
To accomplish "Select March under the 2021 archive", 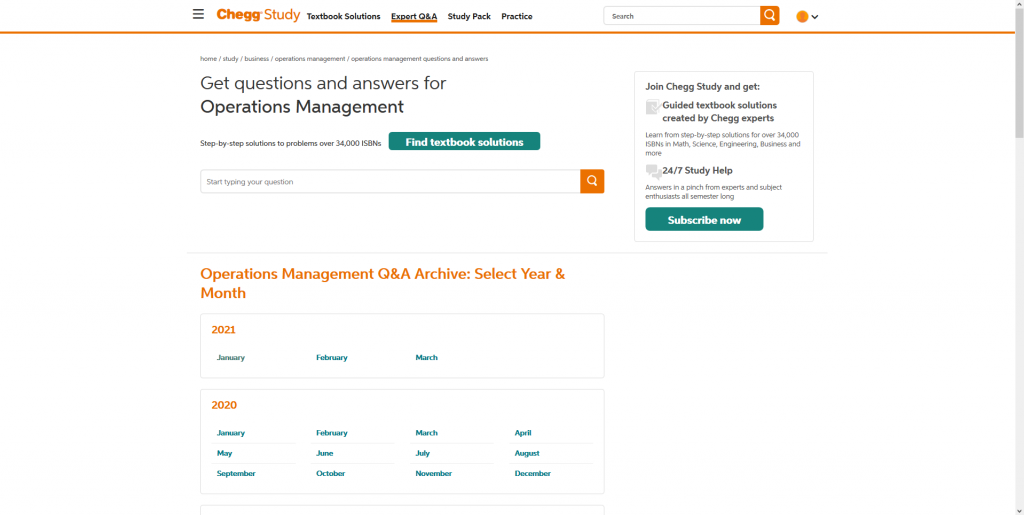I will pos(427,357).
